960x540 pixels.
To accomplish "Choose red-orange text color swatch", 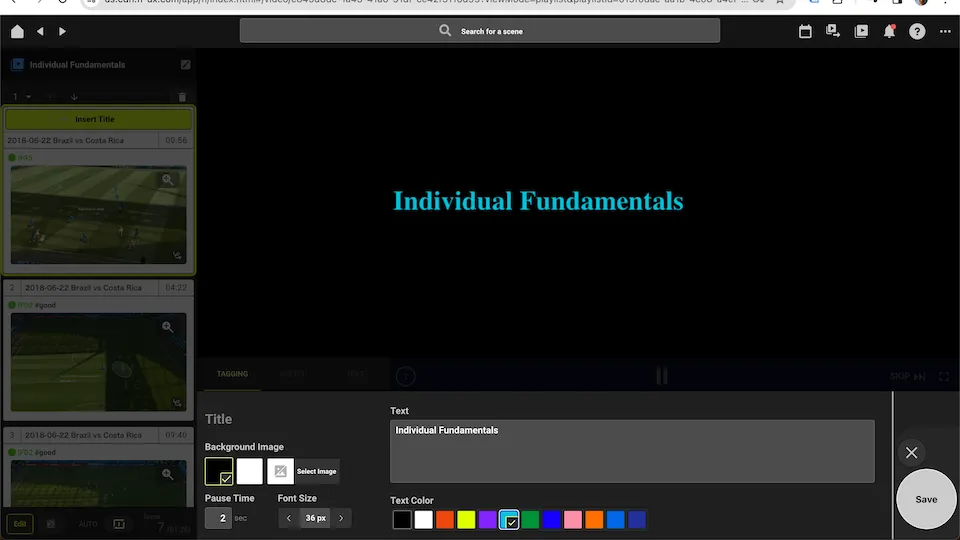I will point(445,519).
